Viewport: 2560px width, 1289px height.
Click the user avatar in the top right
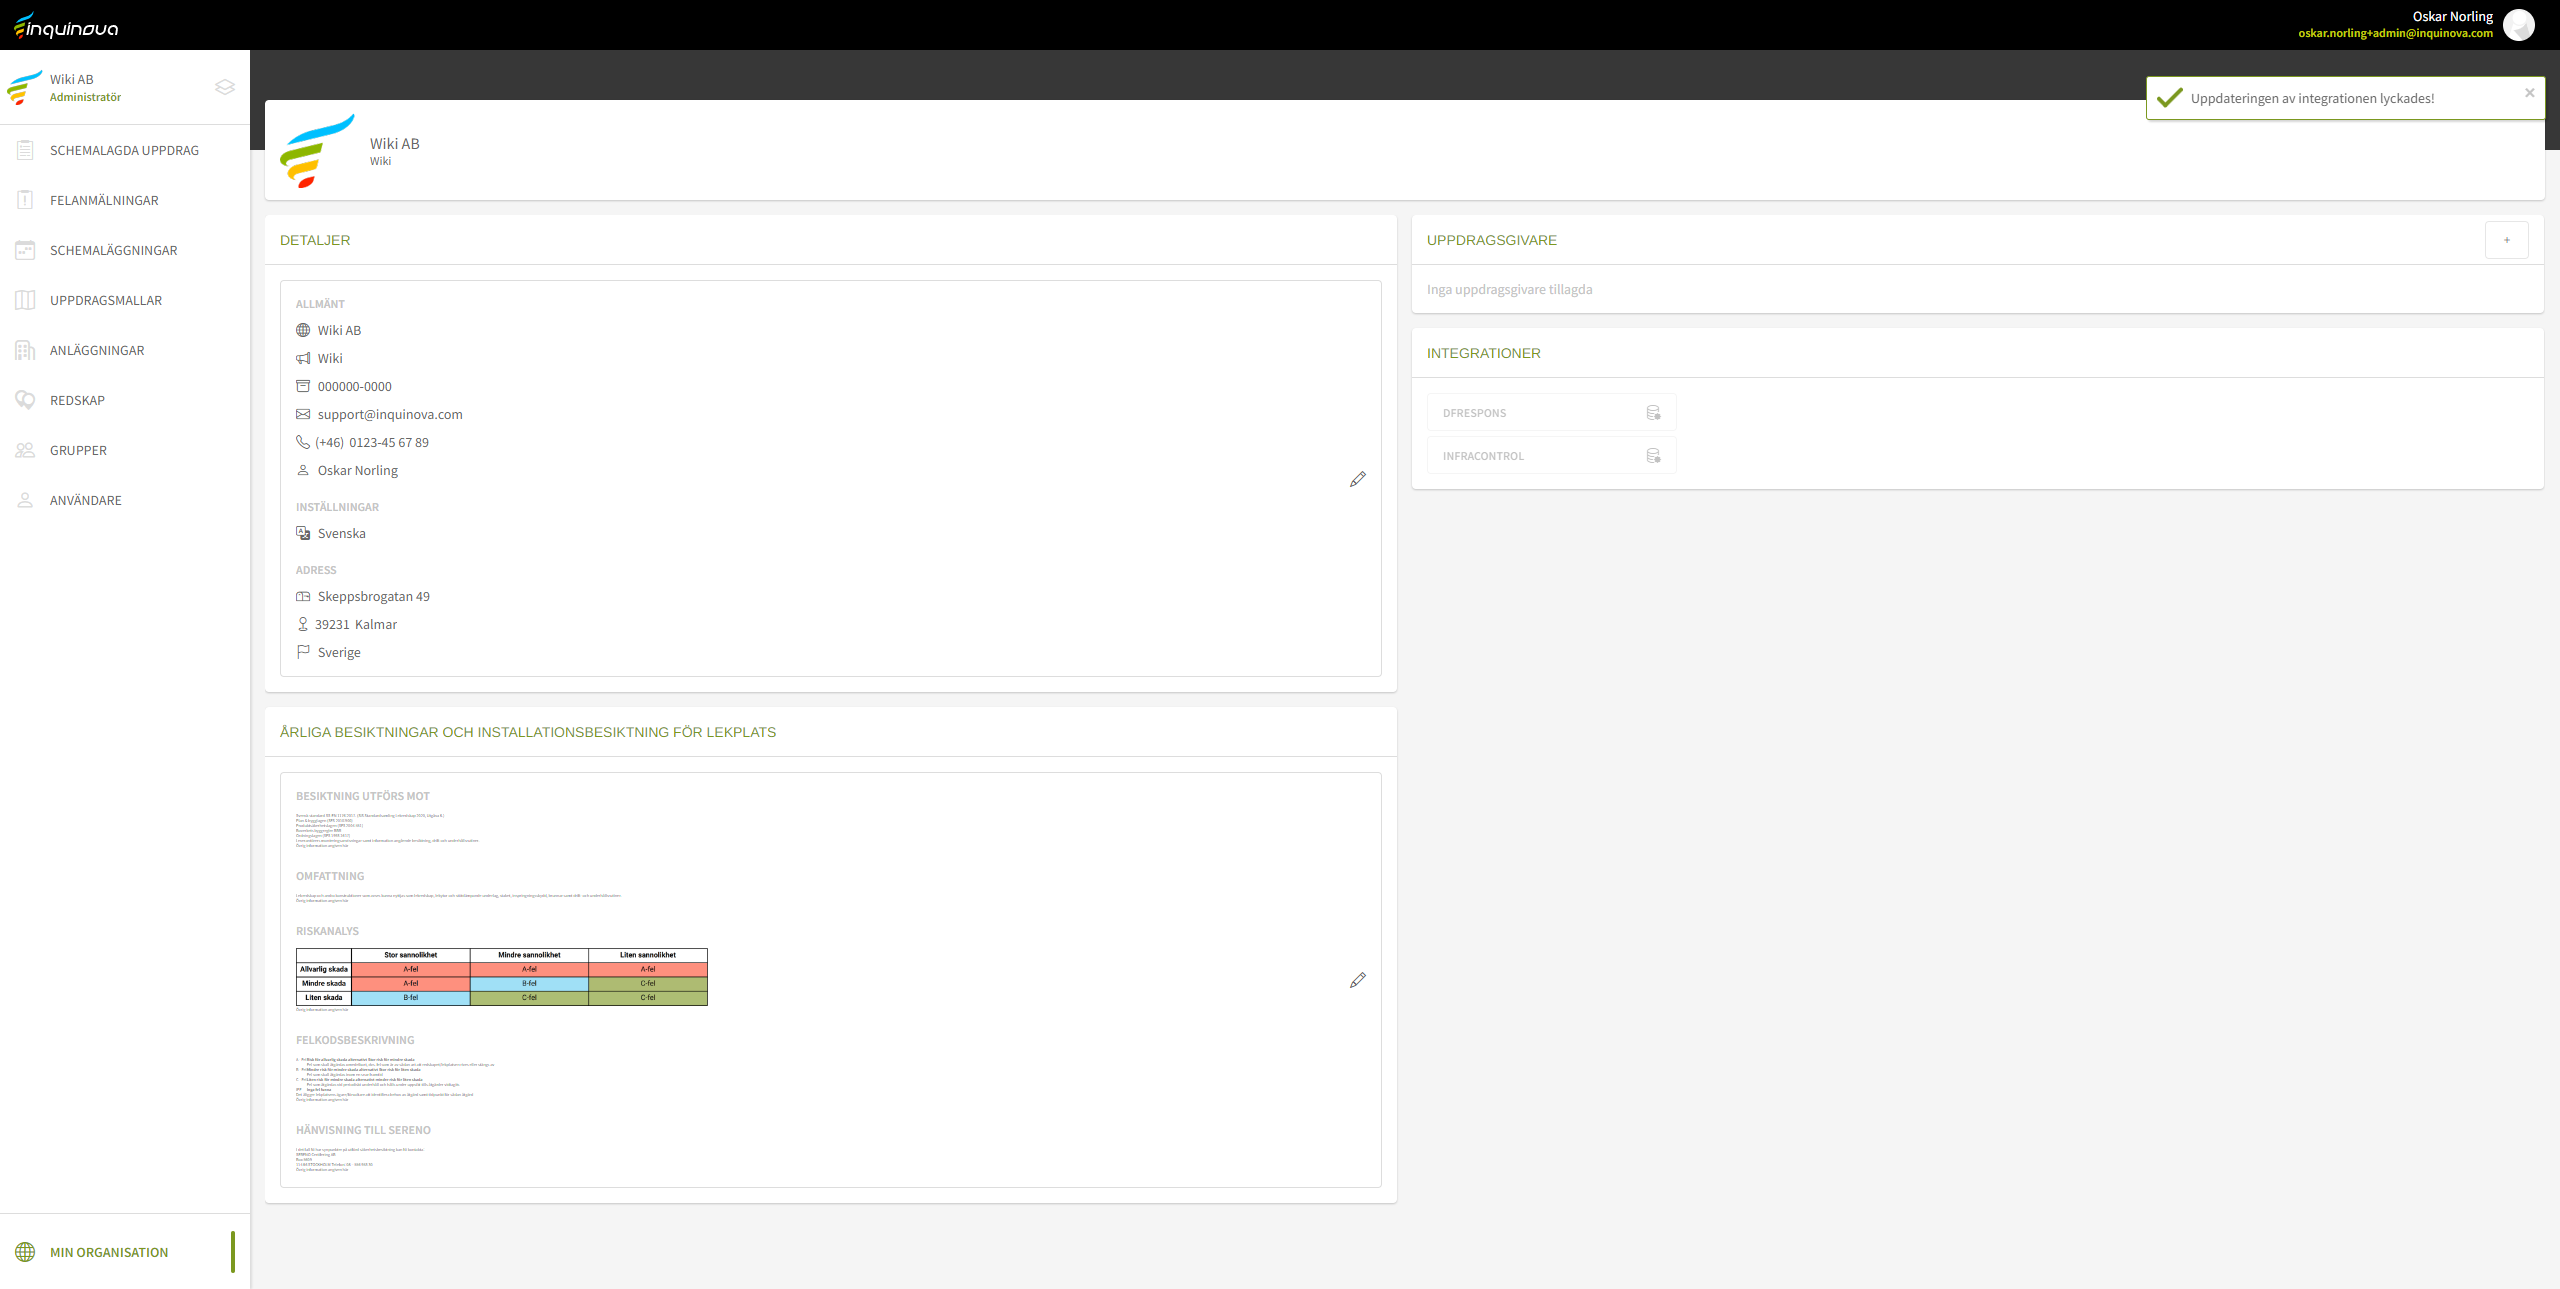coord(2518,25)
